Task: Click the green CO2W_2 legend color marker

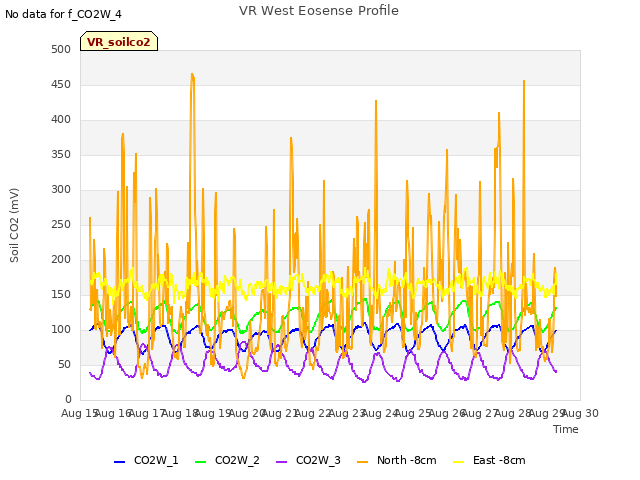Action: point(200,462)
